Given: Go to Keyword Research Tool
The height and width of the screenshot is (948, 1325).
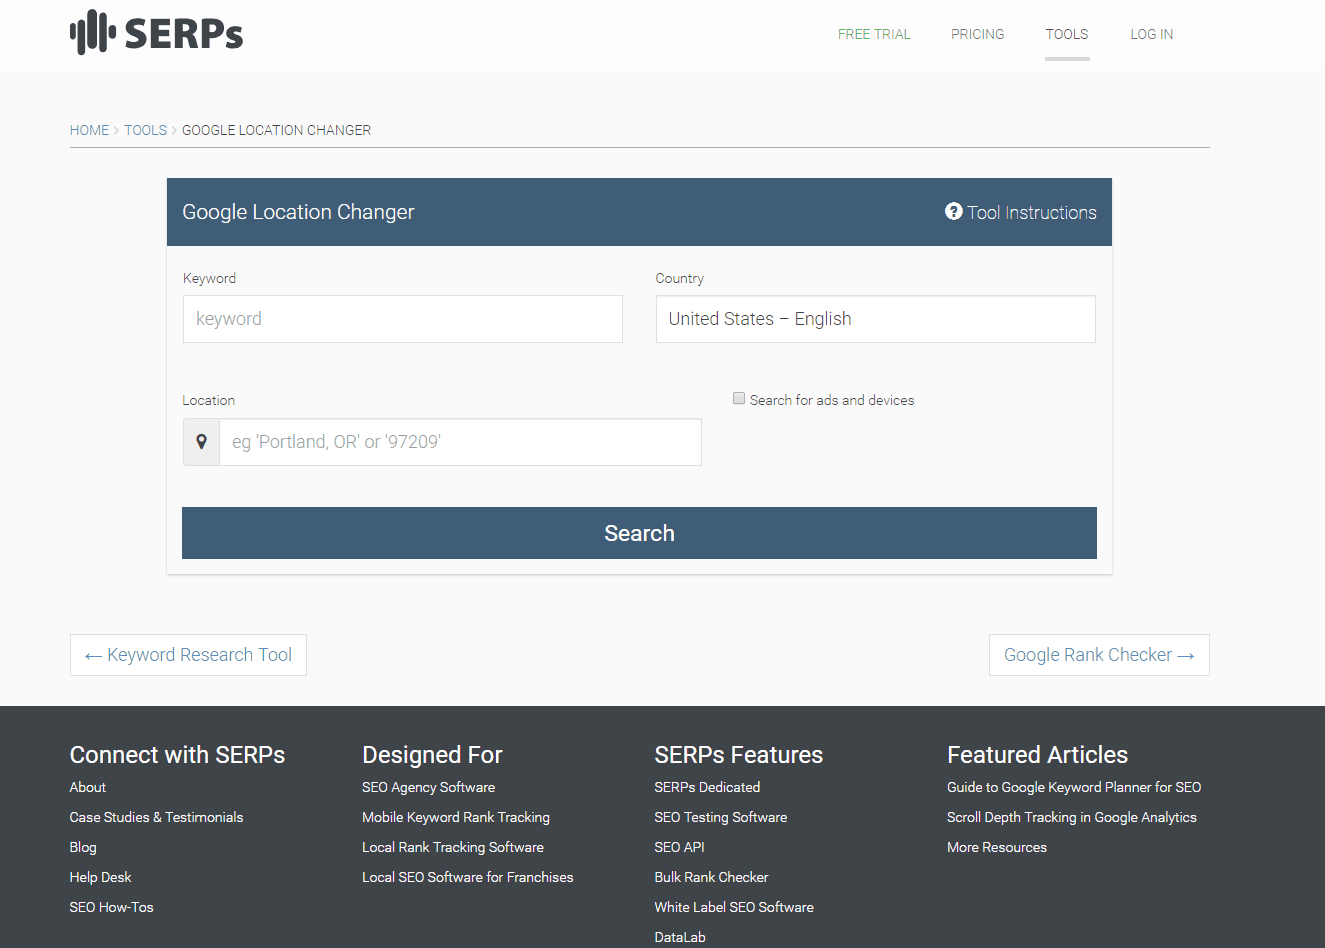Looking at the screenshot, I should 188,655.
